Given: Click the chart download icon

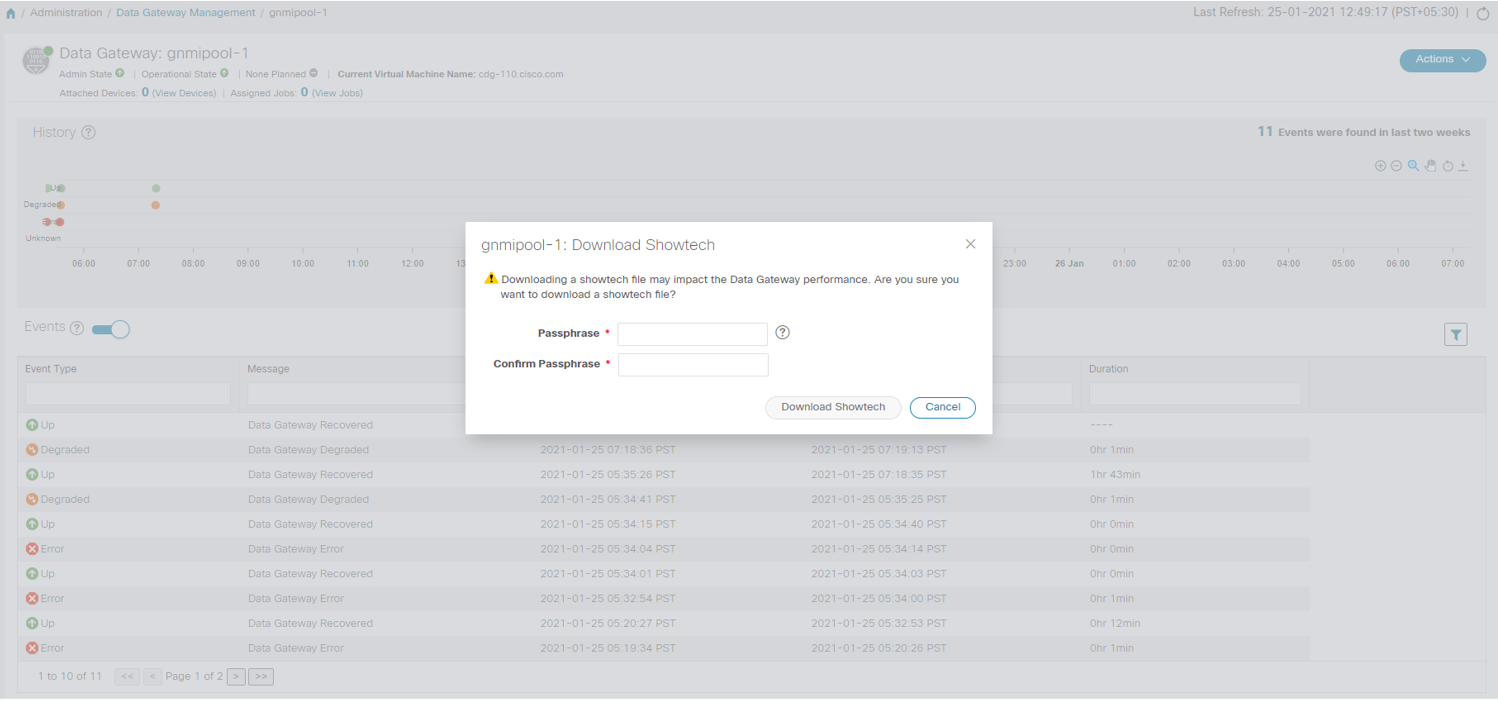Looking at the screenshot, I should click(x=1463, y=166).
